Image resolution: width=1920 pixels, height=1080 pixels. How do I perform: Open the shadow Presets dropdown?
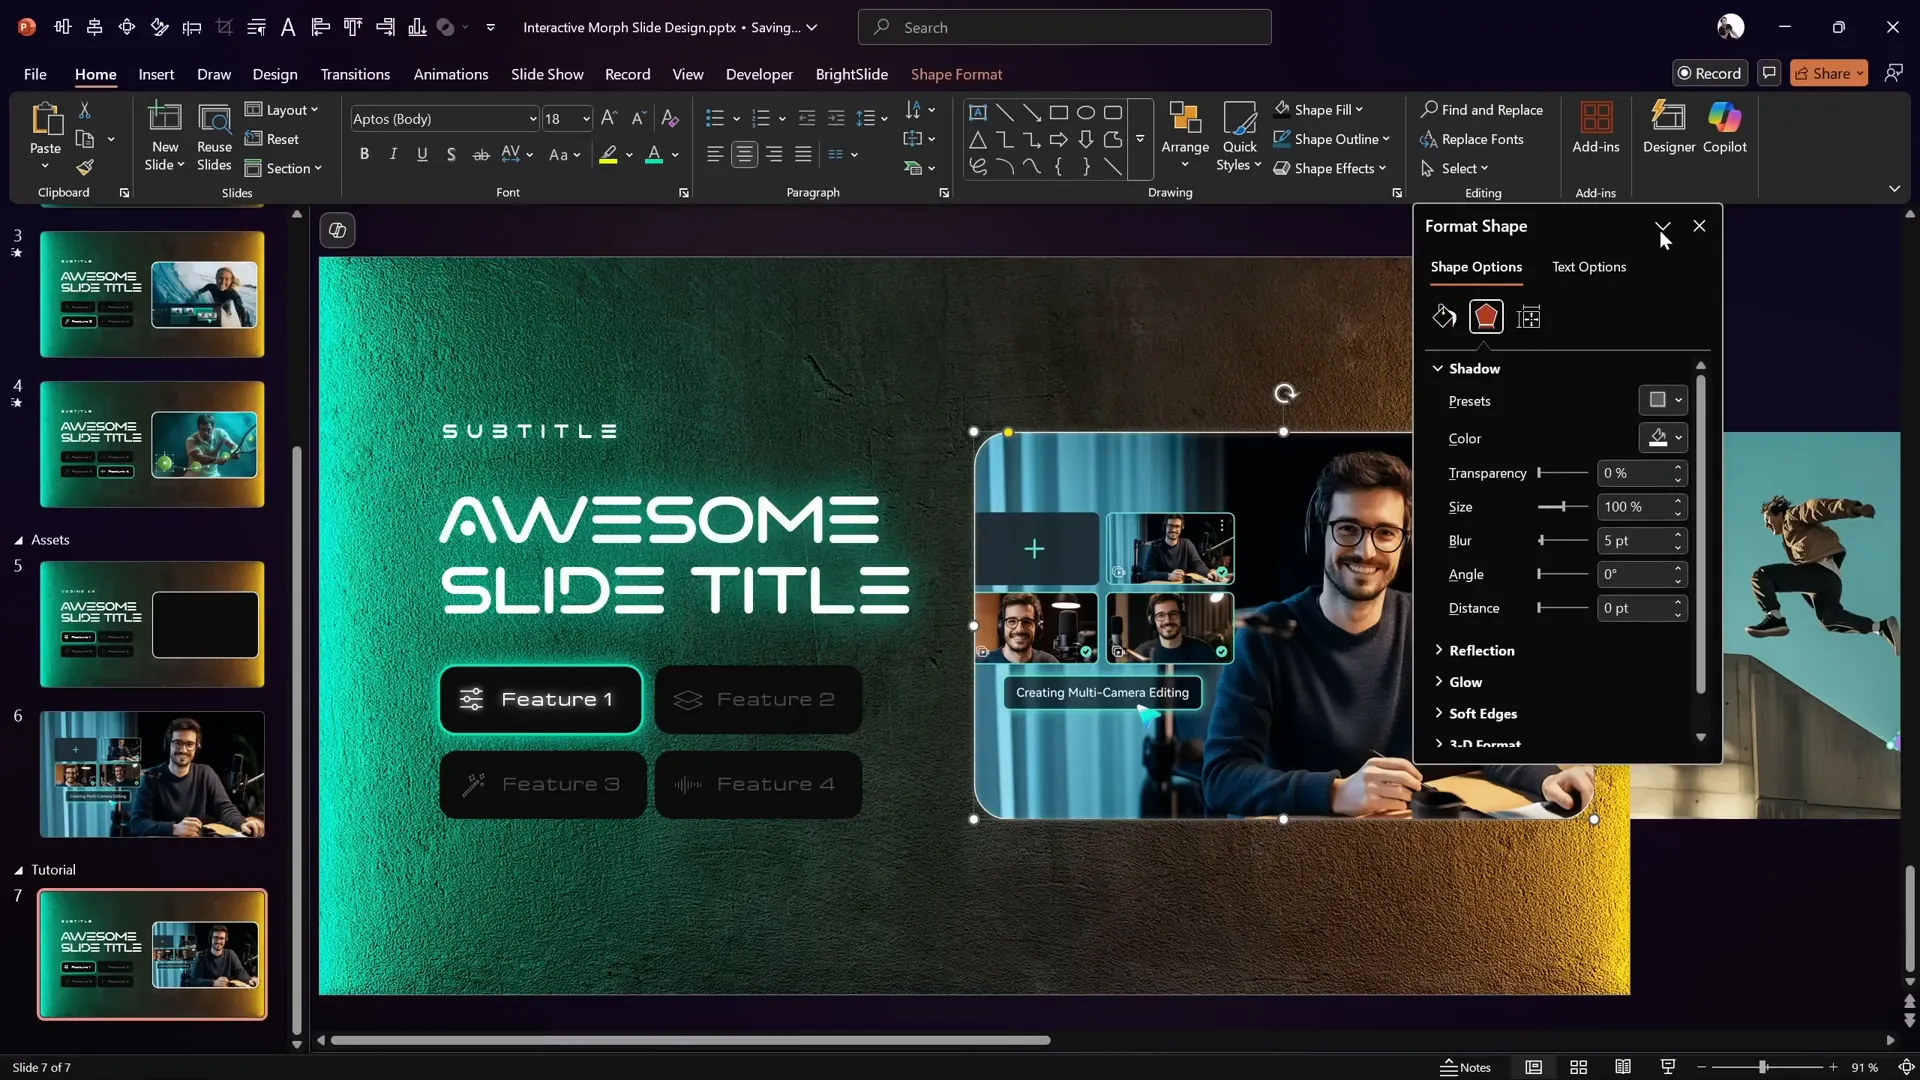pyautogui.click(x=1663, y=400)
